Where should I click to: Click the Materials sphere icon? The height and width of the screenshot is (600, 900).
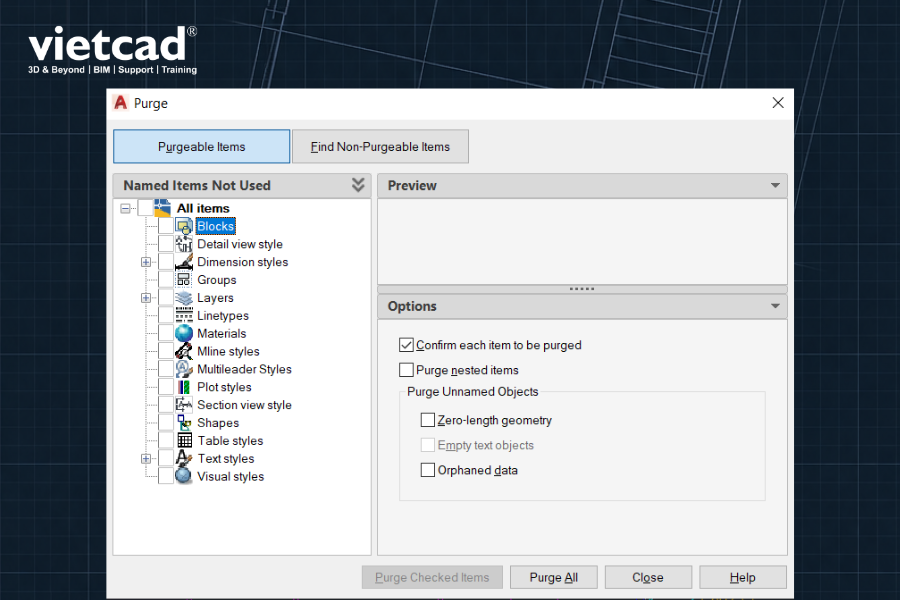point(184,333)
